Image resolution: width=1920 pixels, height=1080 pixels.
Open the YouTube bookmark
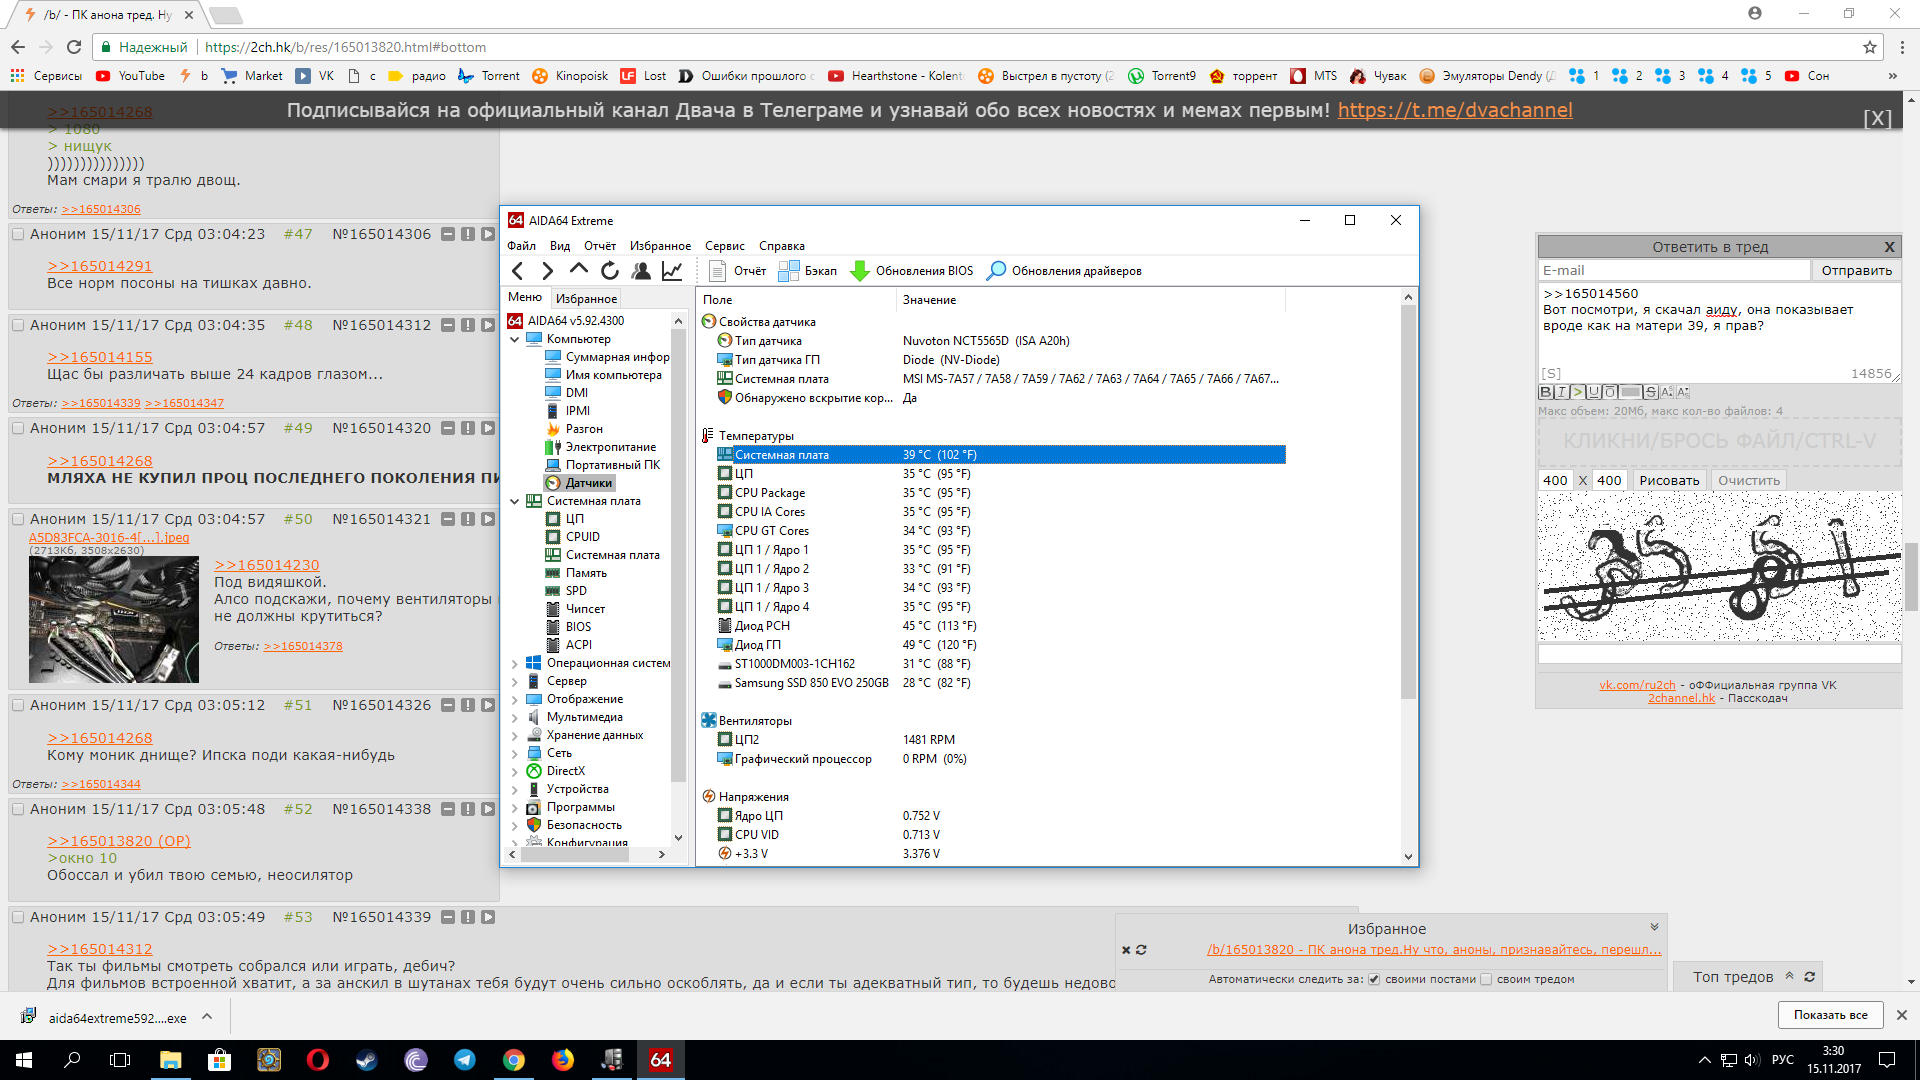point(130,76)
